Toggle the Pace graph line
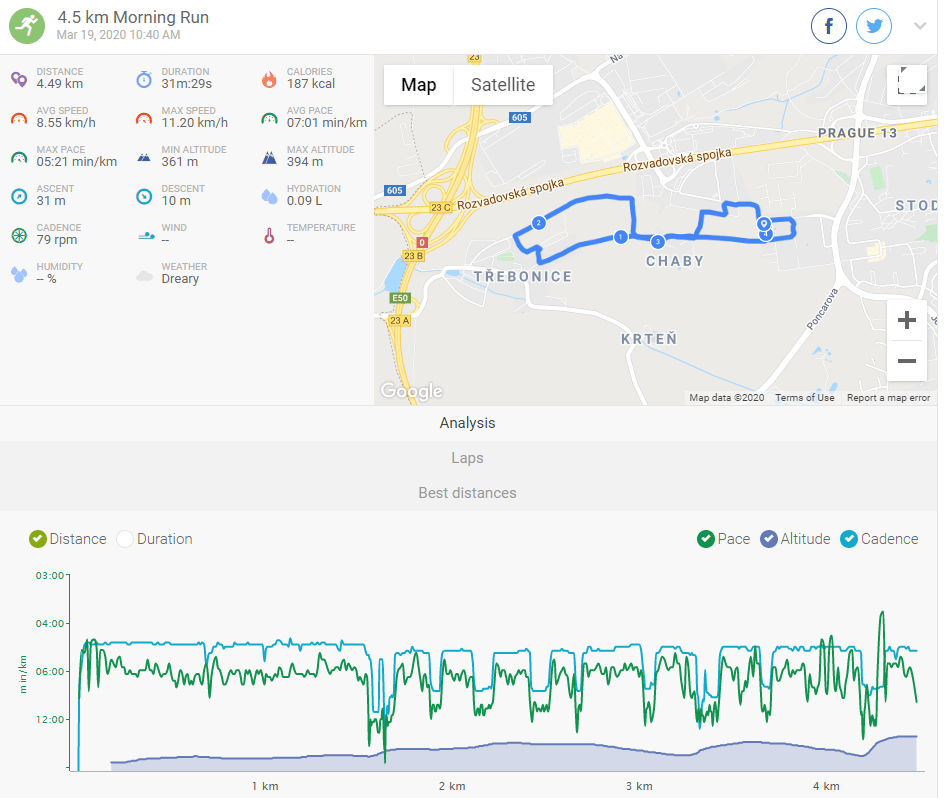Viewport: 944px width, 798px height. (706, 539)
